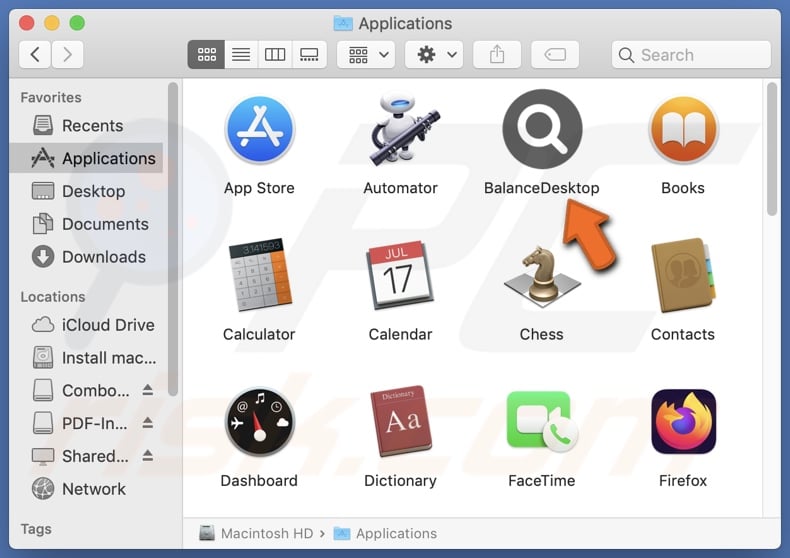Click the Books name label
Image resolution: width=790 pixels, height=558 pixels.
(683, 188)
